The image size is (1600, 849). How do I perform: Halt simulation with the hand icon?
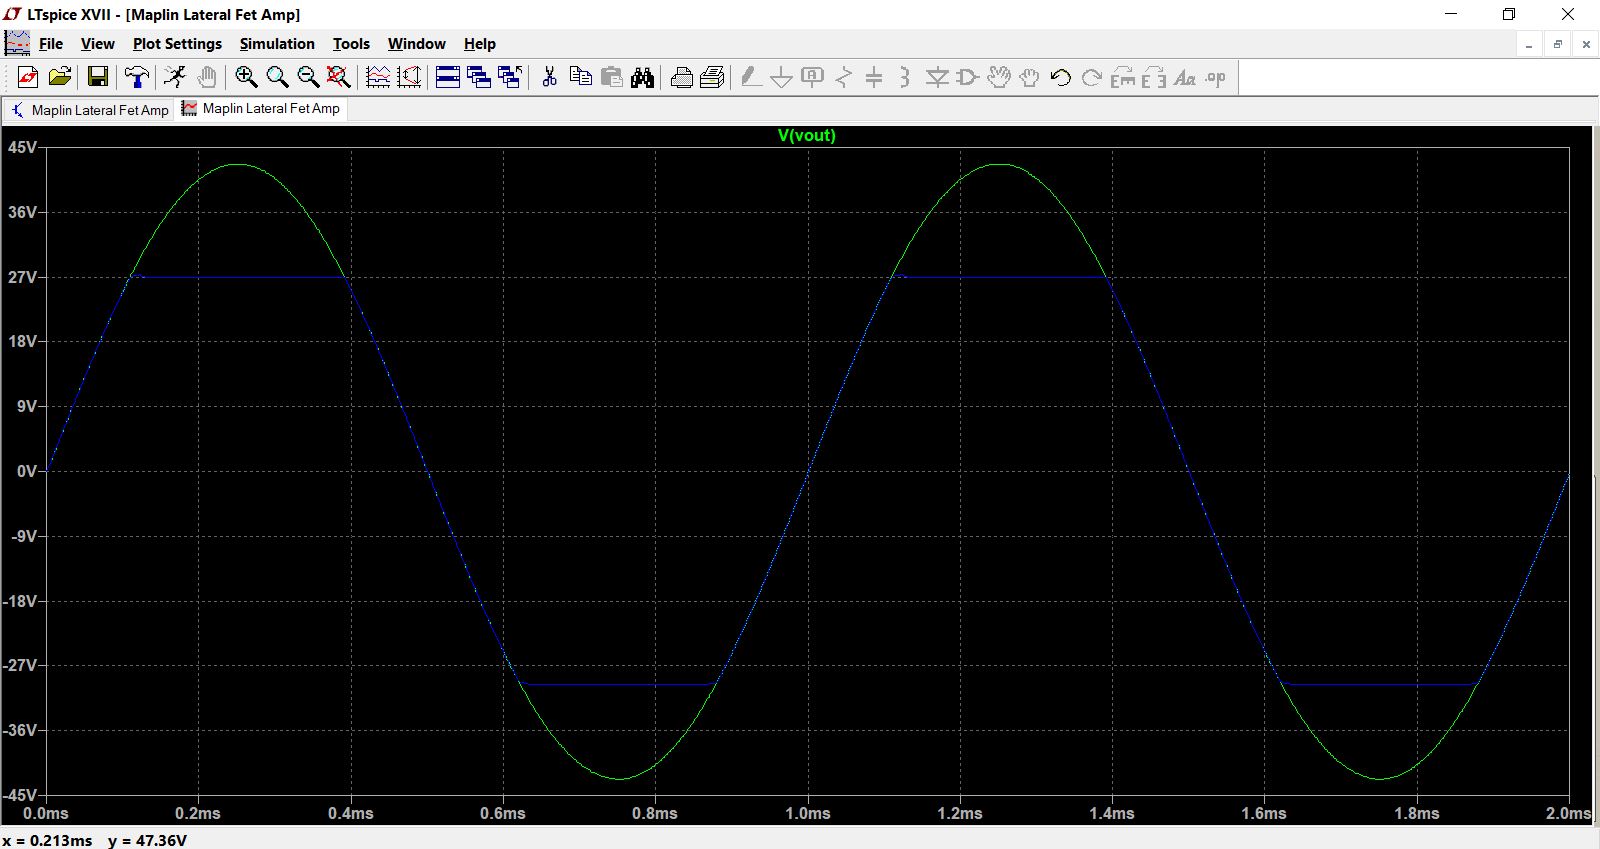pyautogui.click(x=207, y=77)
